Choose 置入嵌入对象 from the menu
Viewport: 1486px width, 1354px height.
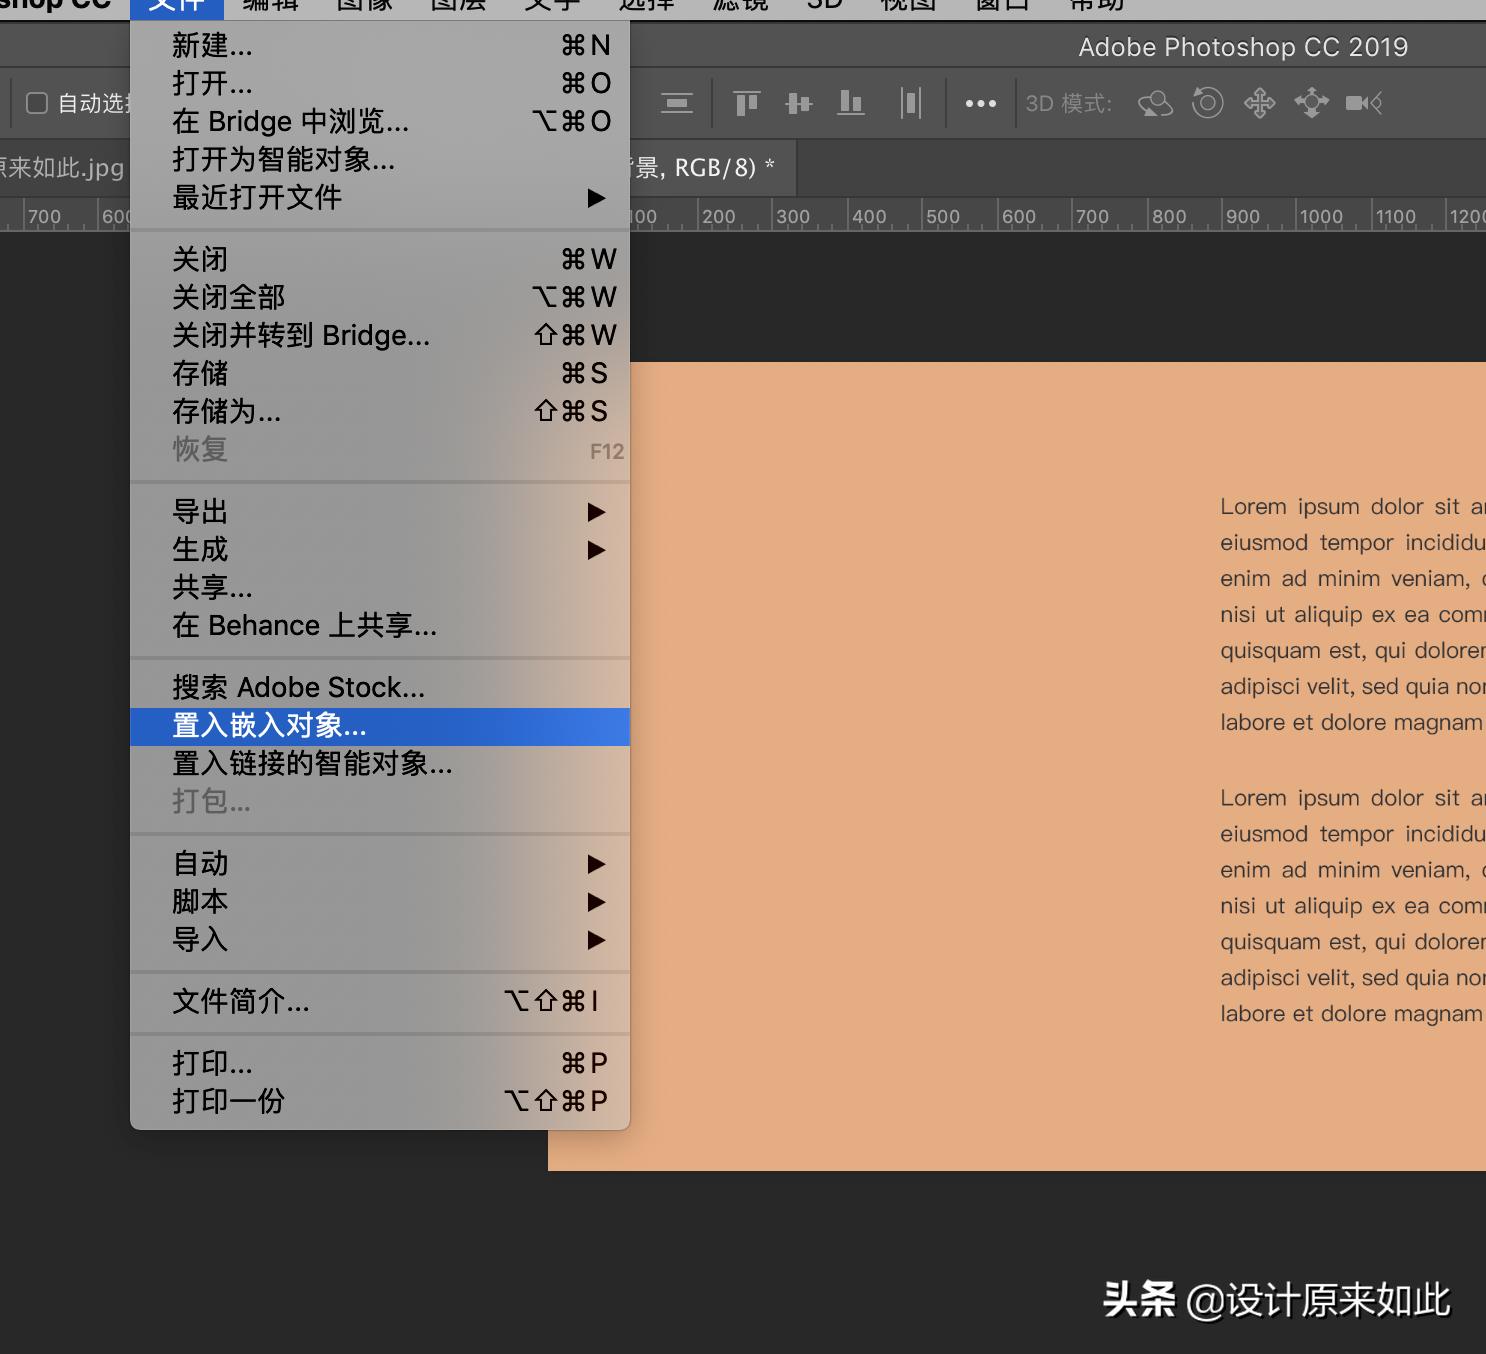pyautogui.click(x=268, y=725)
